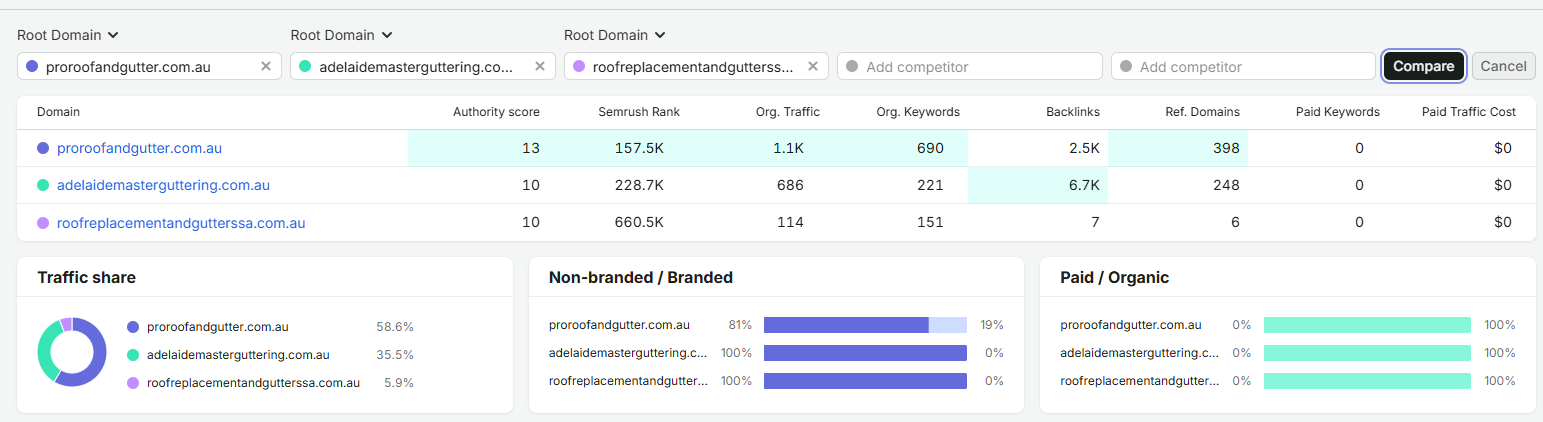
Task: Click the Paid Keywords column header
Action: (x=1337, y=112)
